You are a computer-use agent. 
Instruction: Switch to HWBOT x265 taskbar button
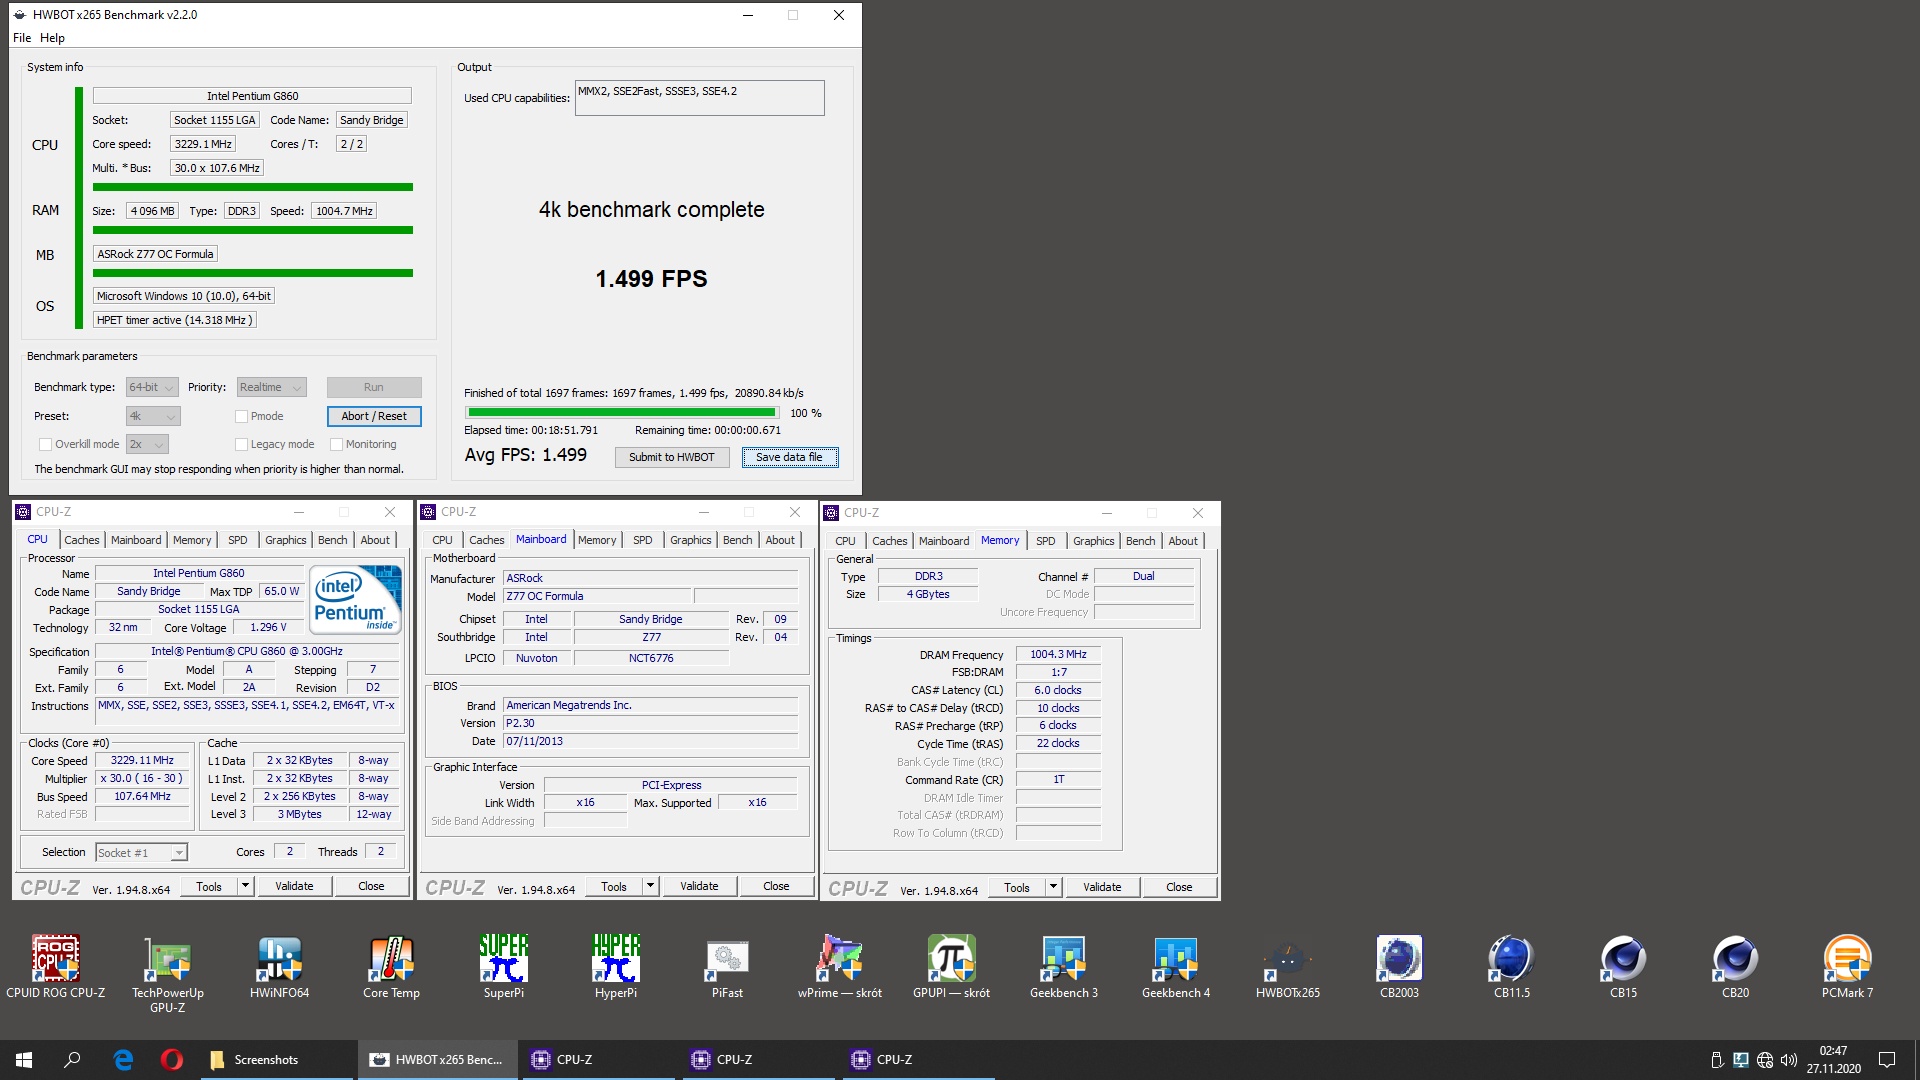[437, 1060]
